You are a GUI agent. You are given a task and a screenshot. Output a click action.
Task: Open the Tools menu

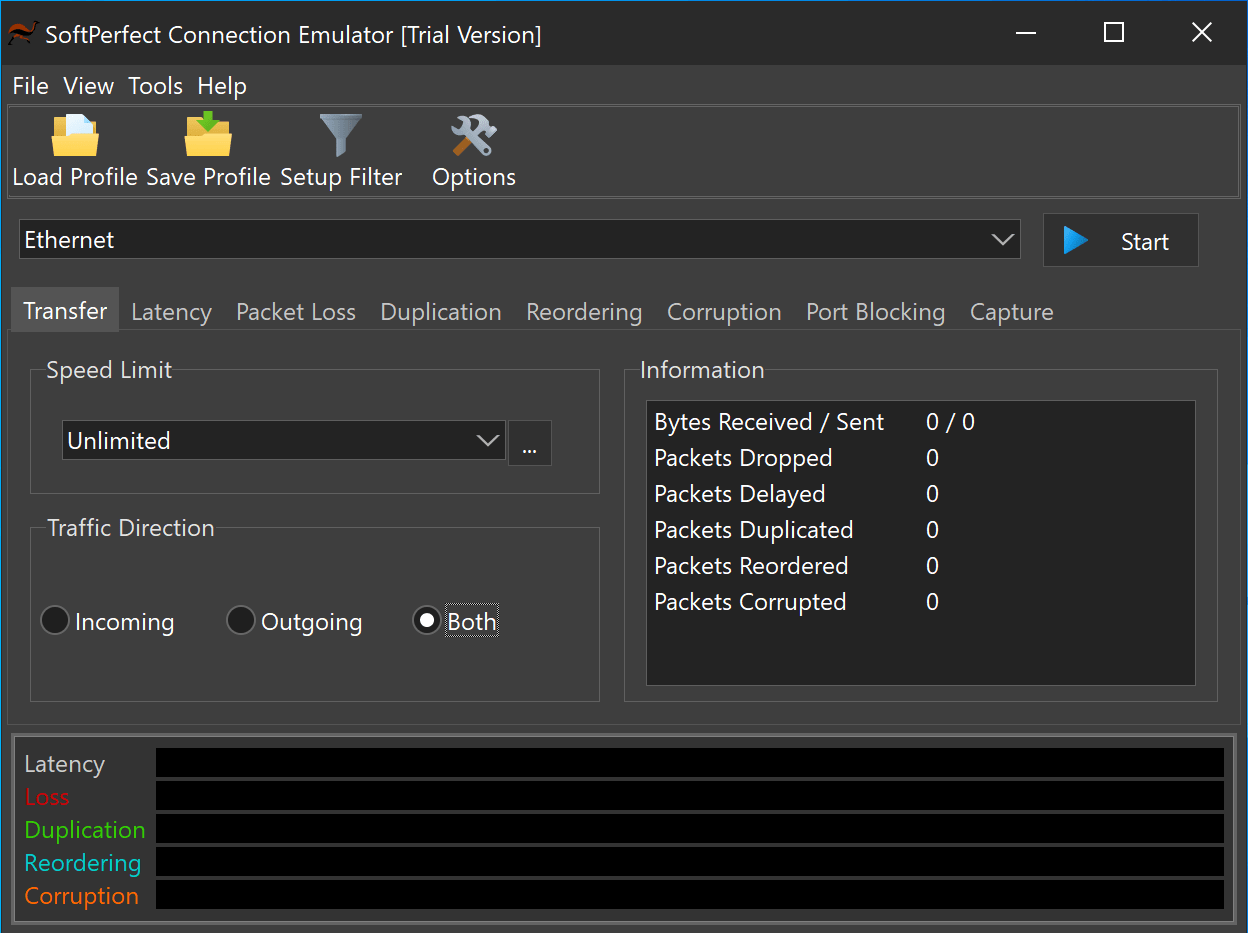coord(155,86)
